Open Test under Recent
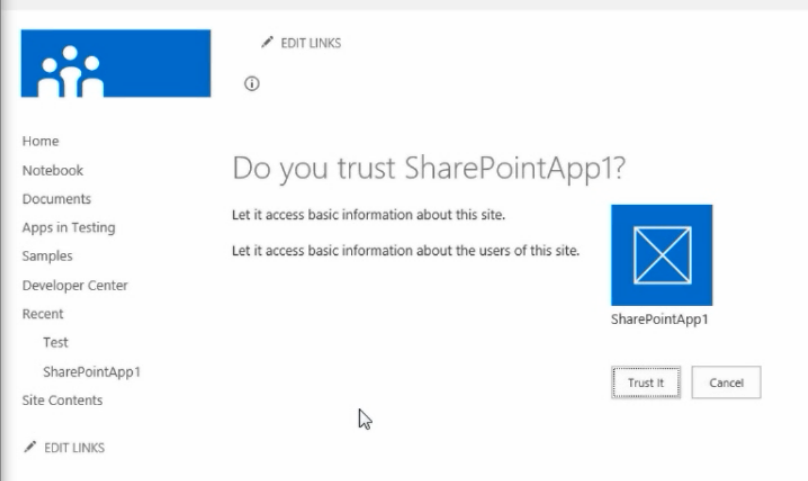 point(56,342)
